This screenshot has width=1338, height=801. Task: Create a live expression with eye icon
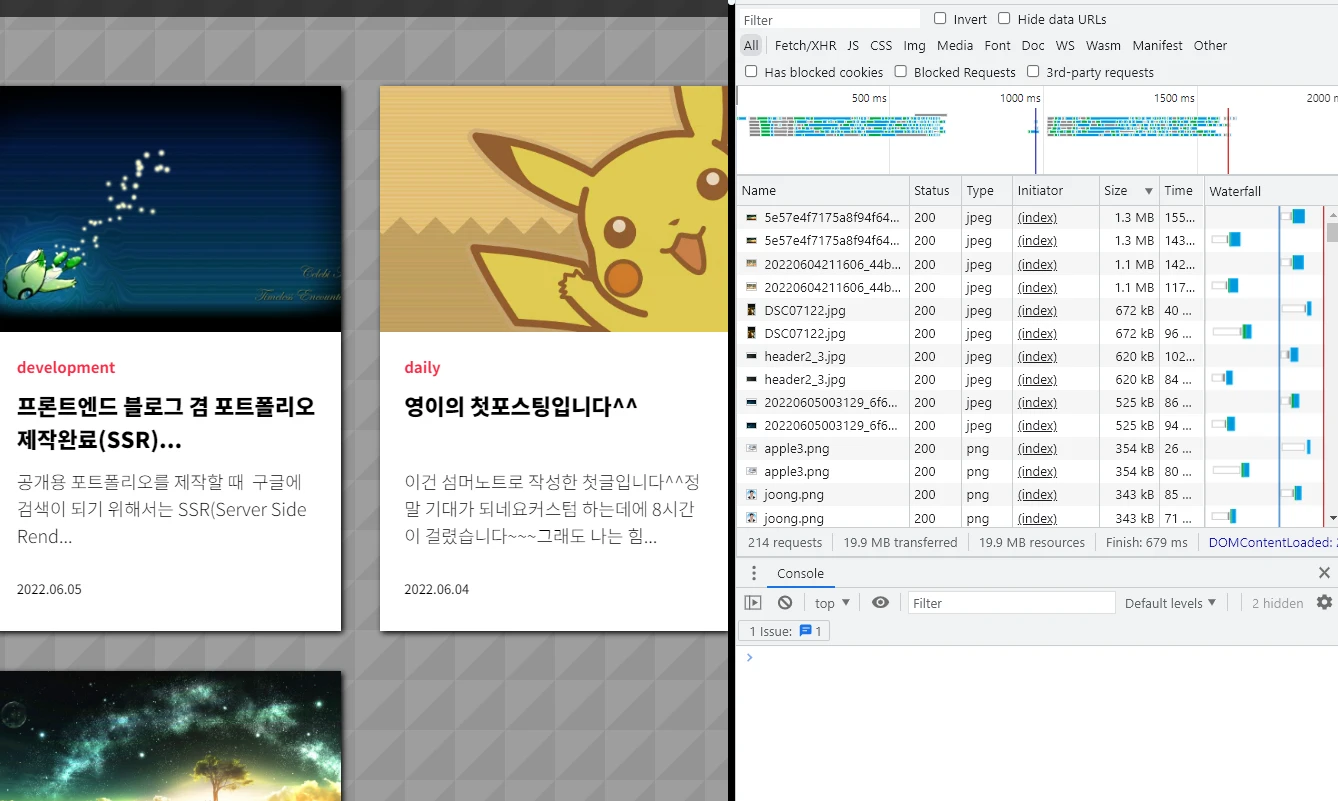880,603
